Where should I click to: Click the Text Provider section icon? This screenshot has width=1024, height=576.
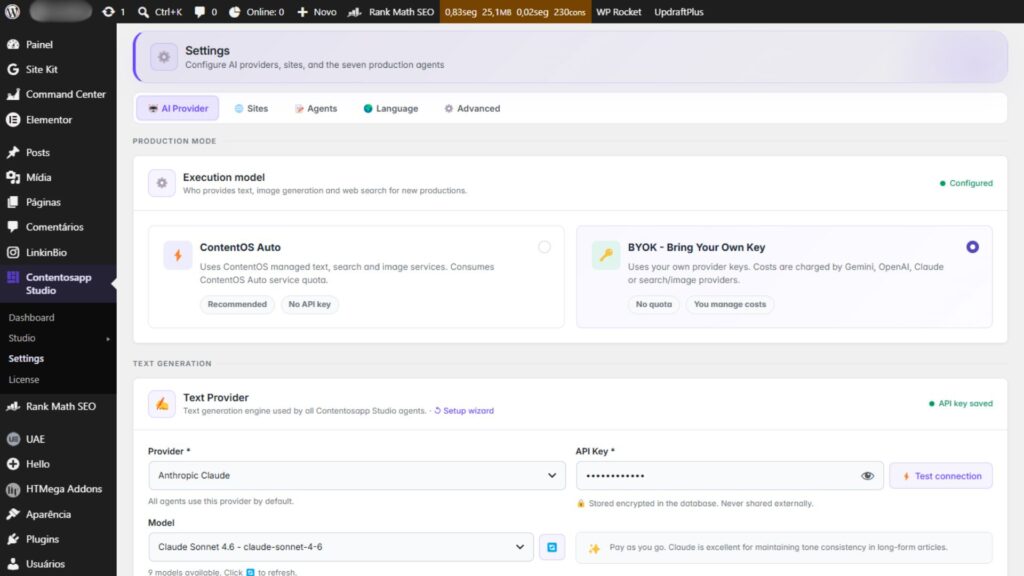coord(161,404)
